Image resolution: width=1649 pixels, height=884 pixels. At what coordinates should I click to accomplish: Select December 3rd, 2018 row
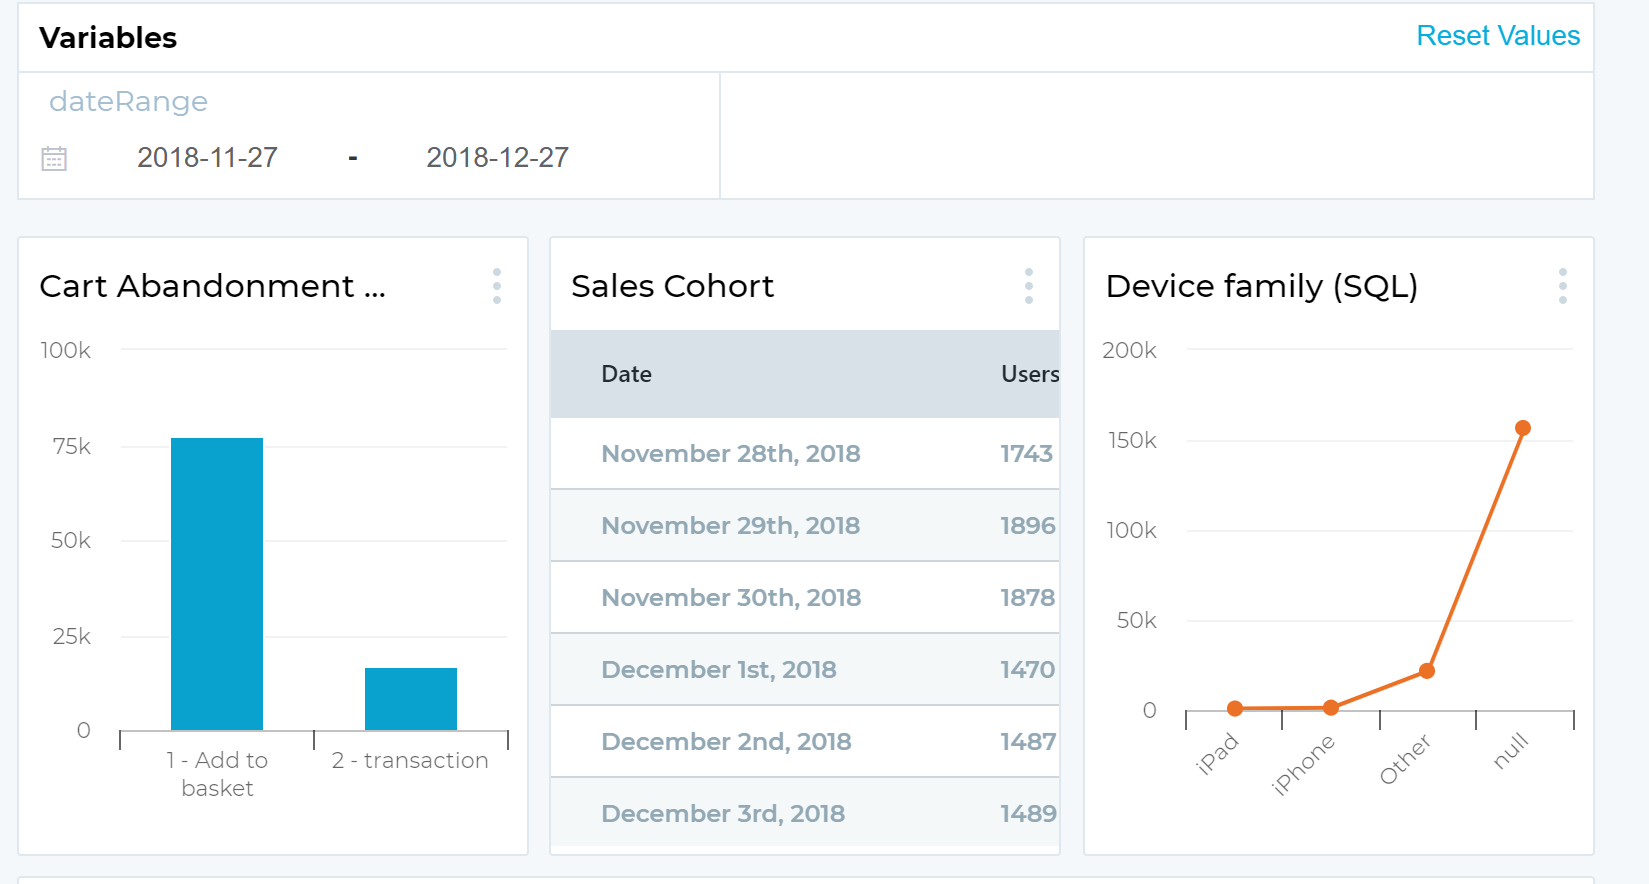pos(723,814)
